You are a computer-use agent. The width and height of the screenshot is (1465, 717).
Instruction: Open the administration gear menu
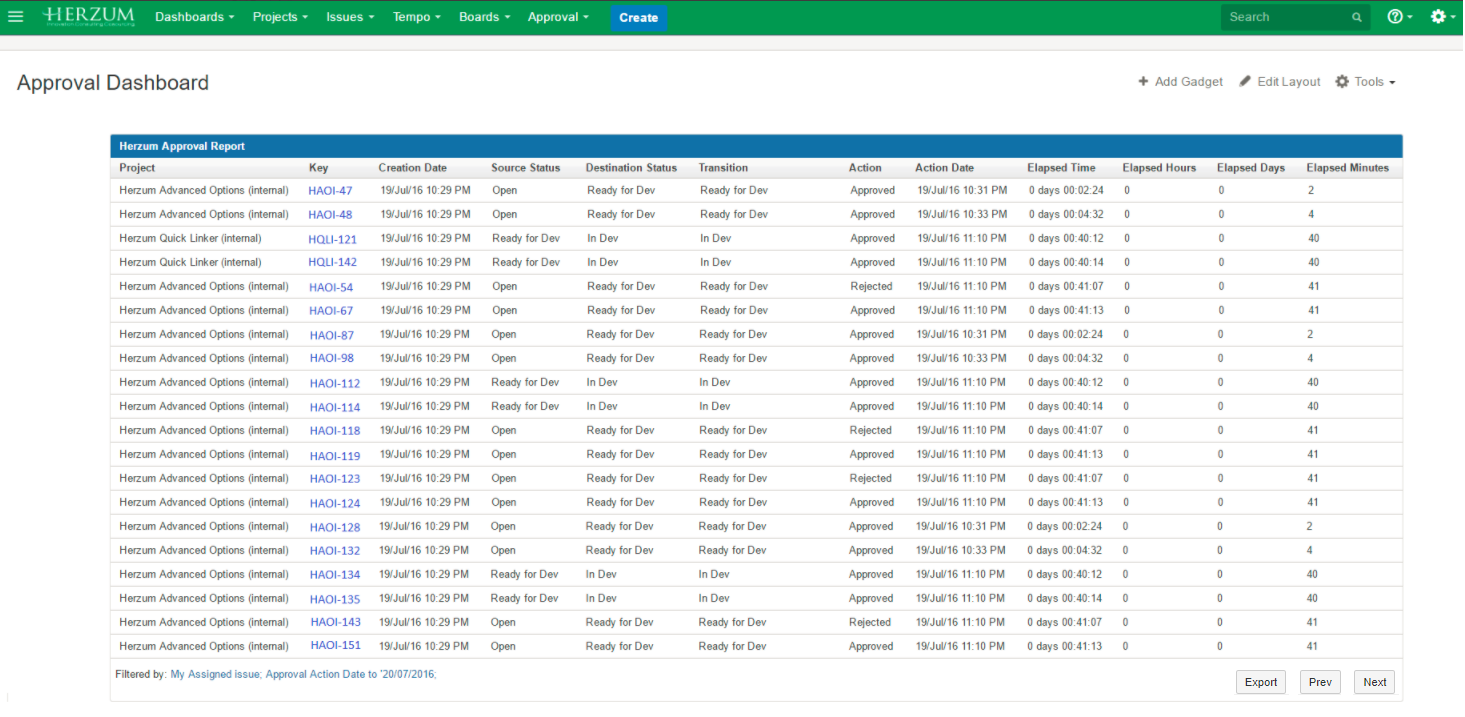[1438, 17]
